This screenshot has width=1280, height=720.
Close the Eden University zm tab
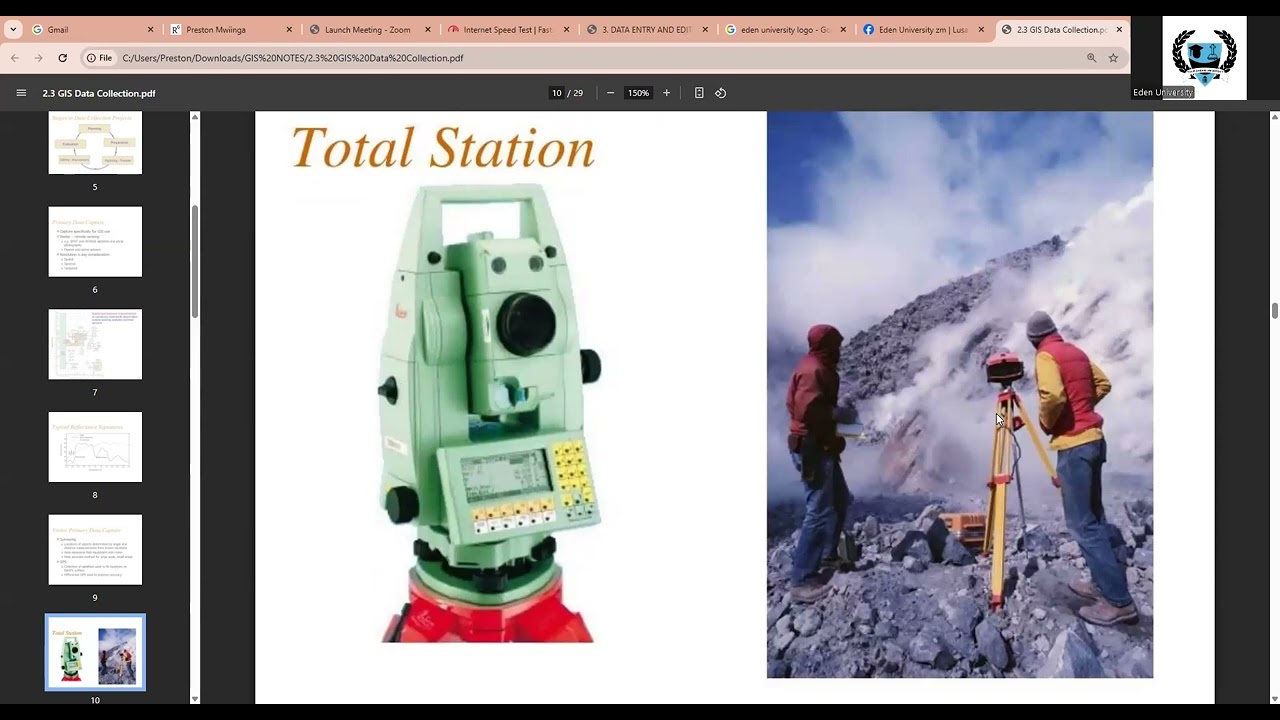(981, 30)
